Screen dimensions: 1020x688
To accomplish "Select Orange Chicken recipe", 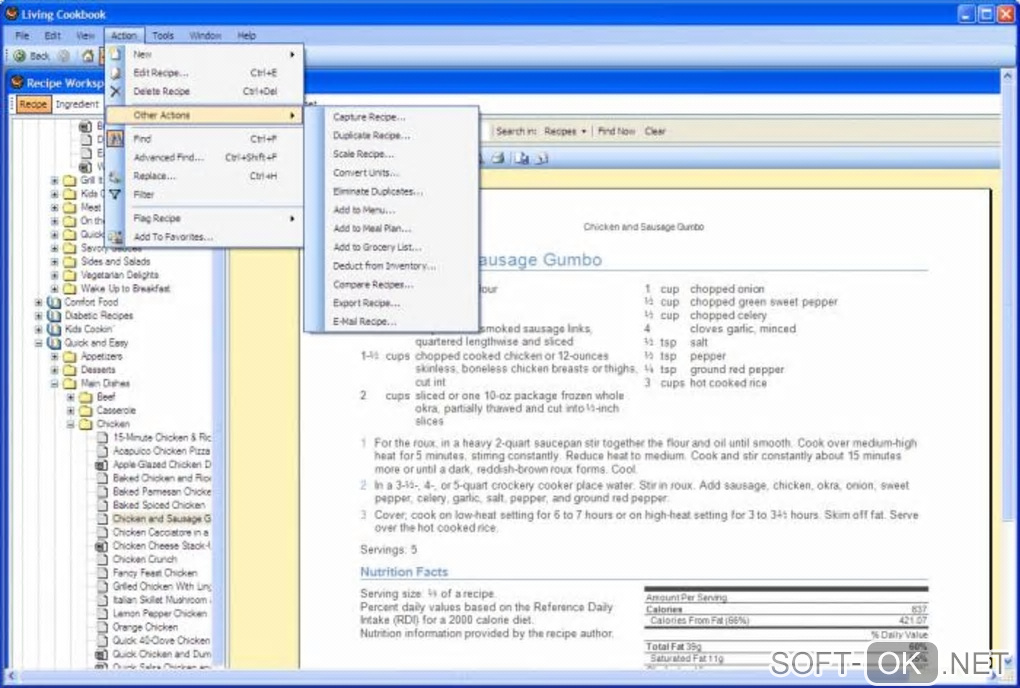I will [x=145, y=628].
